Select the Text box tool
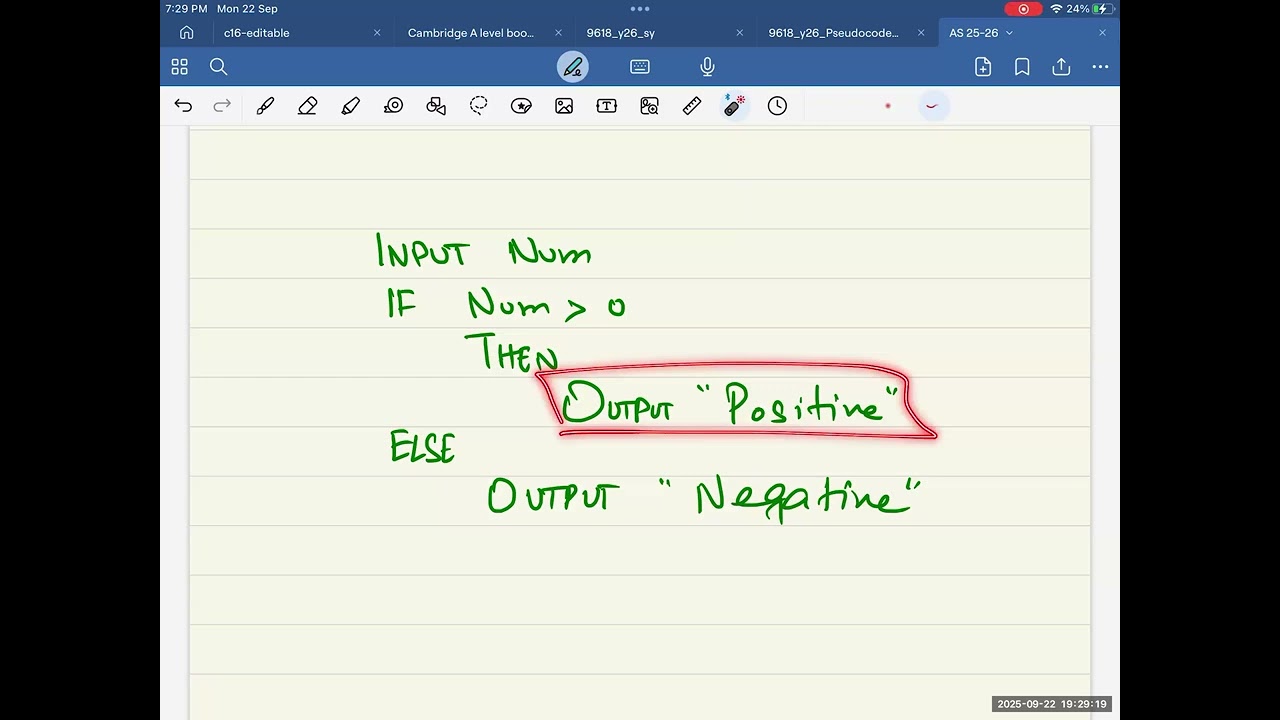 point(607,106)
